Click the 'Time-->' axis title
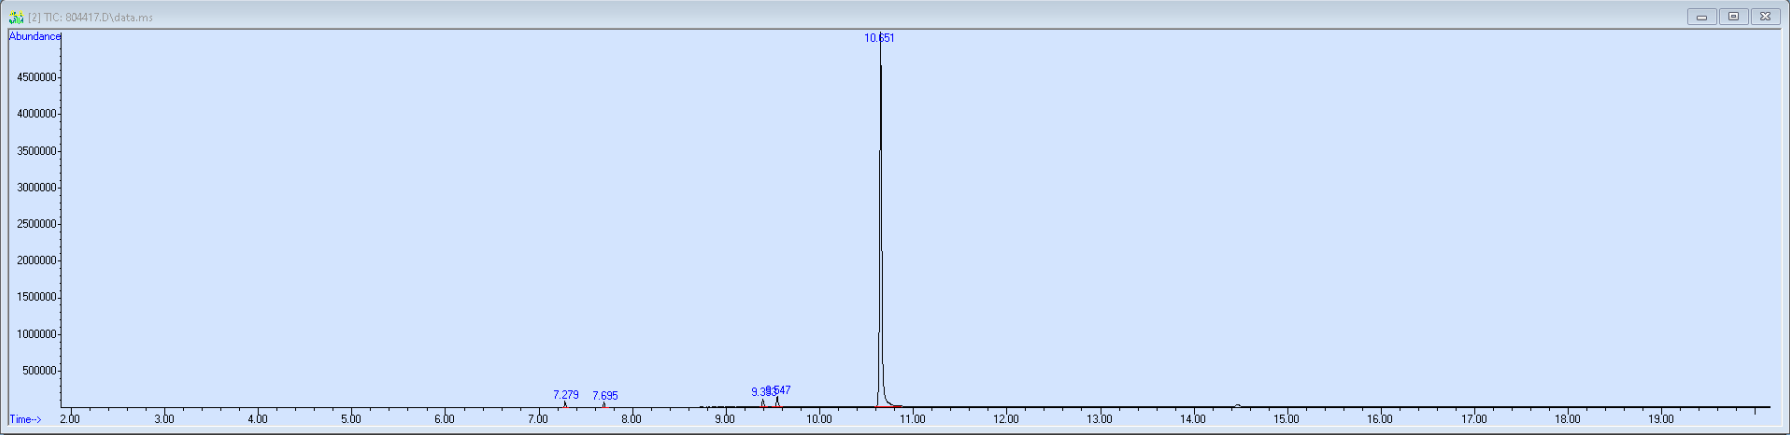Viewport: 1790px width, 435px height. point(26,419)
